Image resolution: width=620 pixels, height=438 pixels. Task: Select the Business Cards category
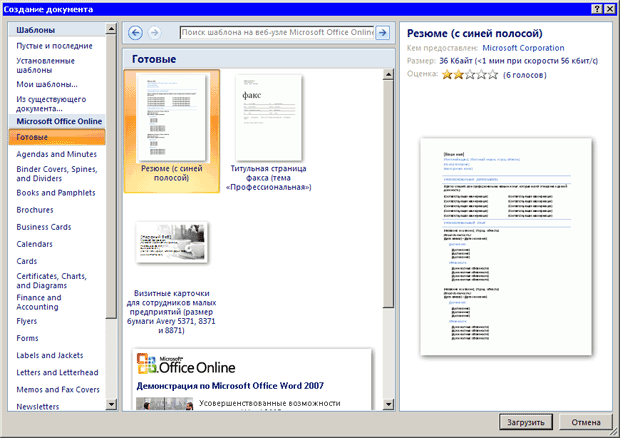point(43,227)
